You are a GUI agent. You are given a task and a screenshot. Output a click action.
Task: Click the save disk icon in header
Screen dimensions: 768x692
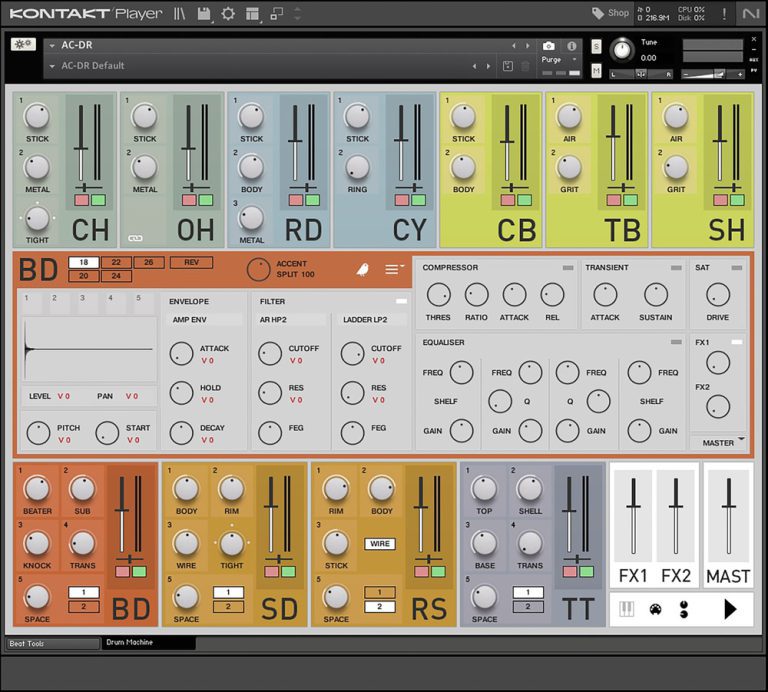click(x=205, y=13)
